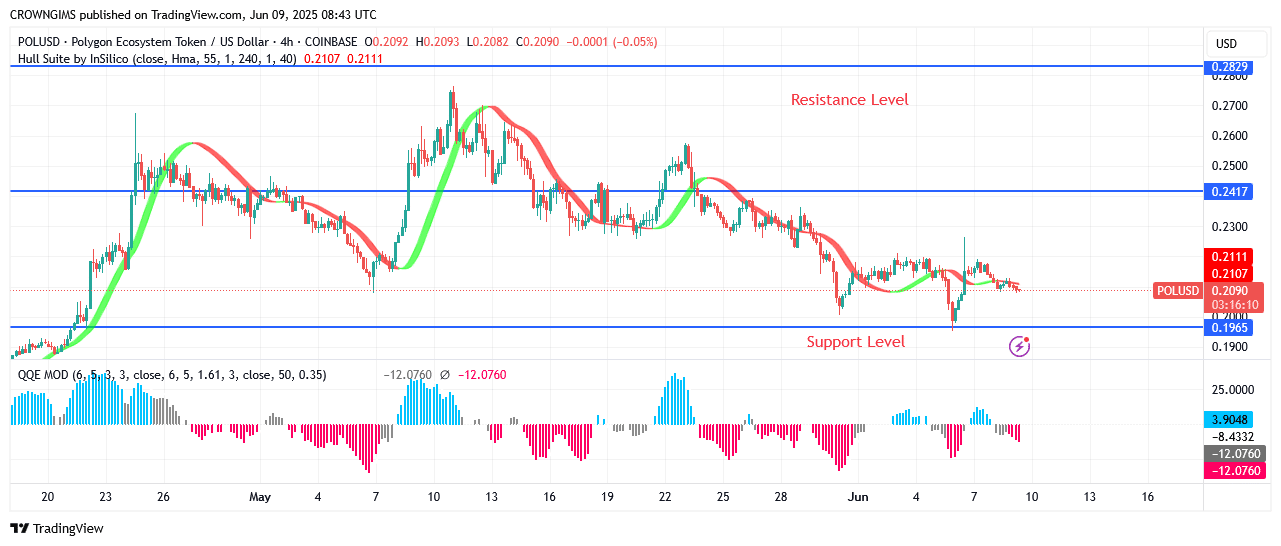Click the 0.2600 price scale value
Image resolution: width=1281 pixels, height=546 pixels.
[1231, 136]
